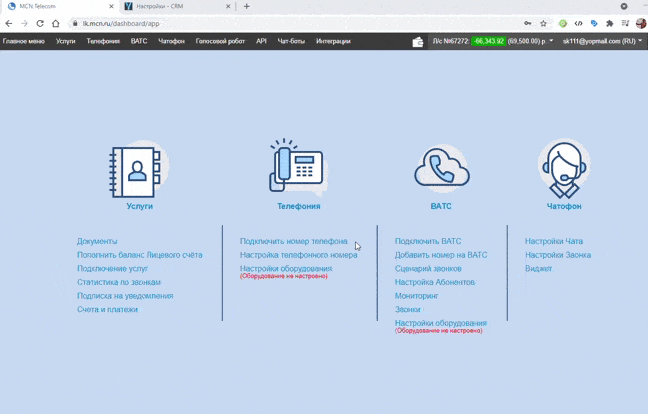Select the Интеграции menu item

[x=333, y=42]
